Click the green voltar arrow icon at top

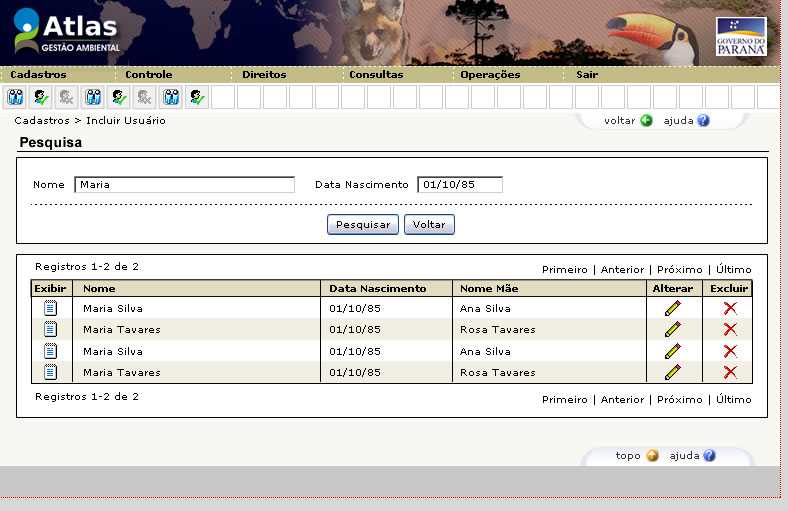point(646,121)
